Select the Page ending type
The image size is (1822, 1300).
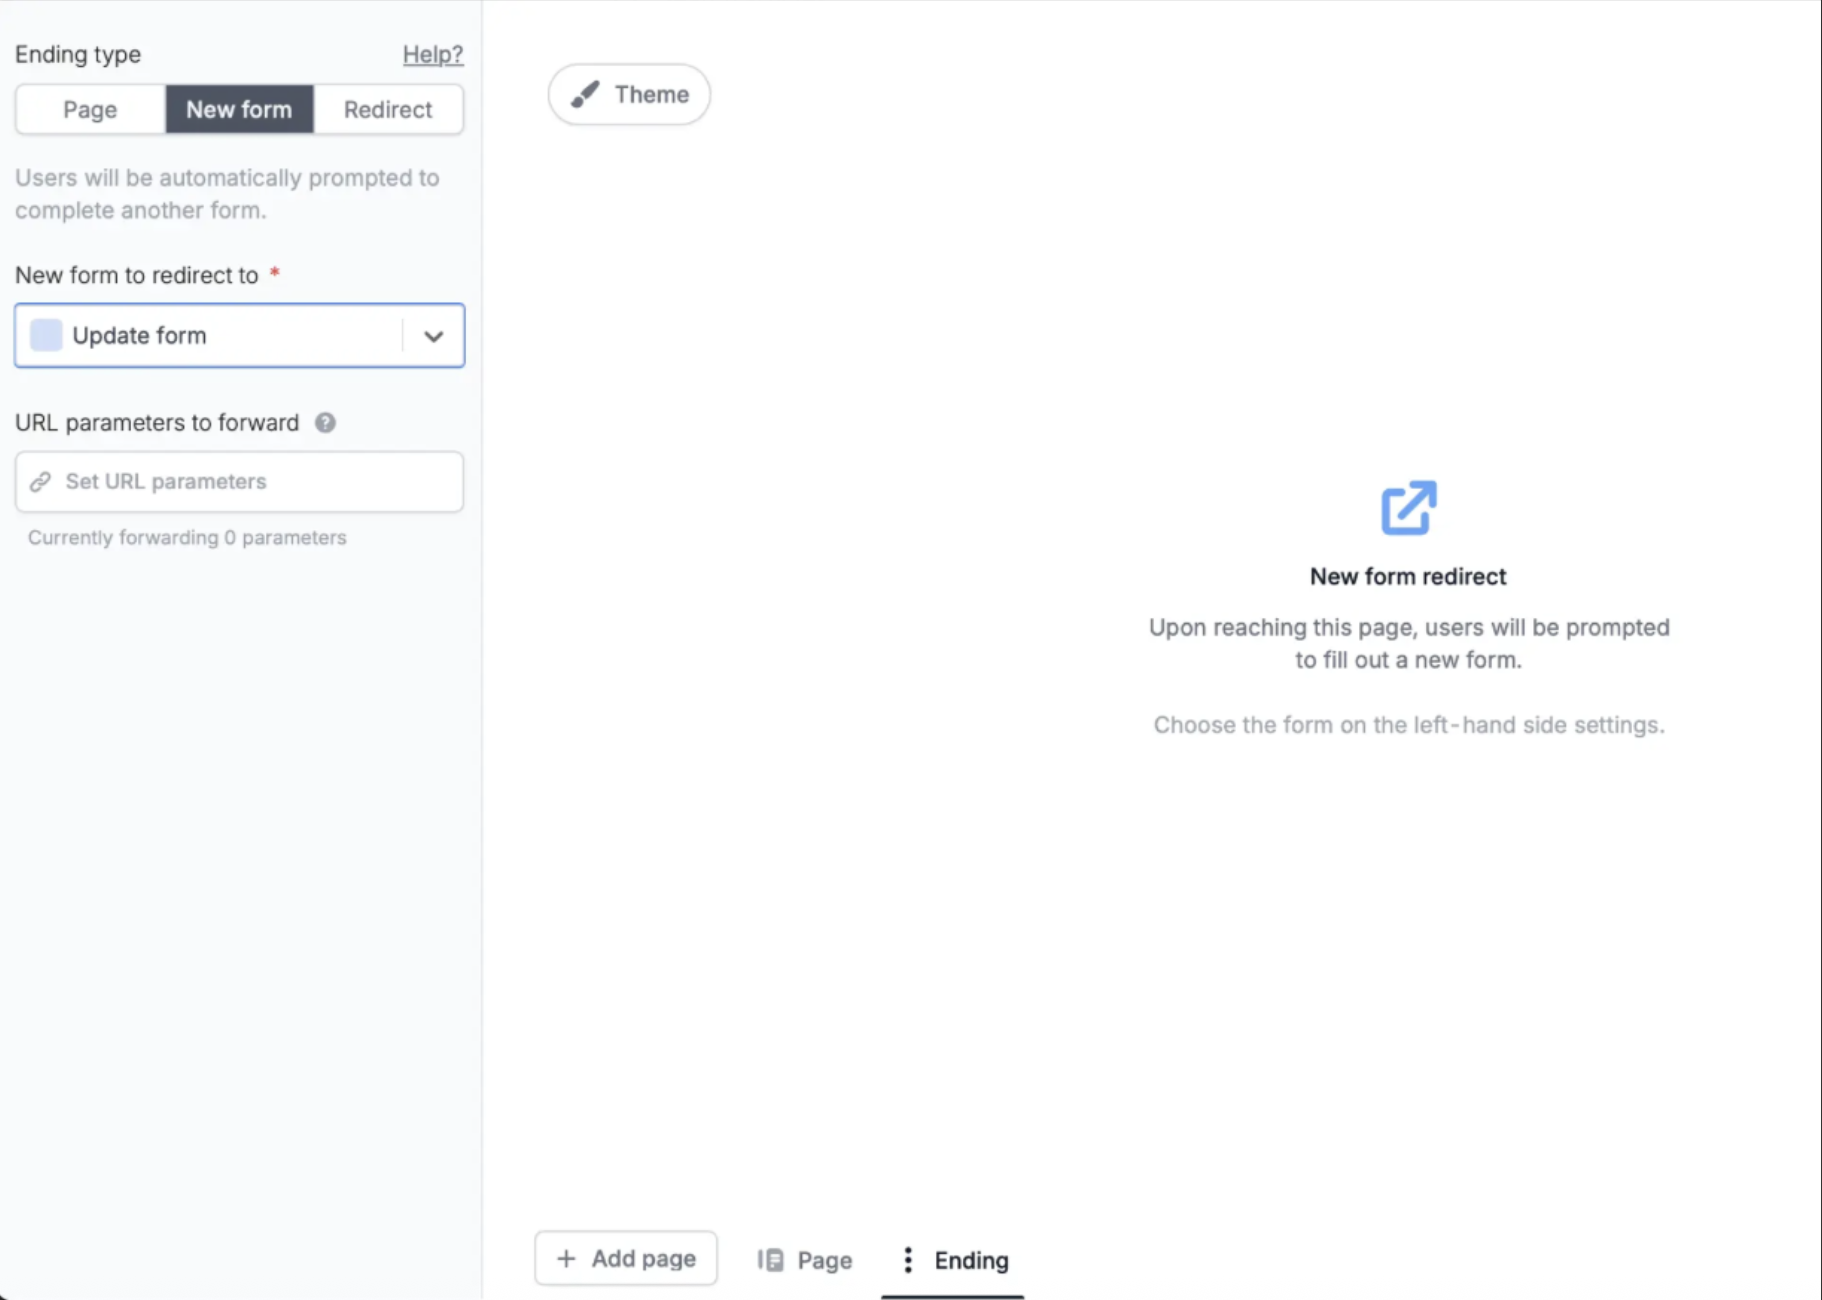point(89,109)
